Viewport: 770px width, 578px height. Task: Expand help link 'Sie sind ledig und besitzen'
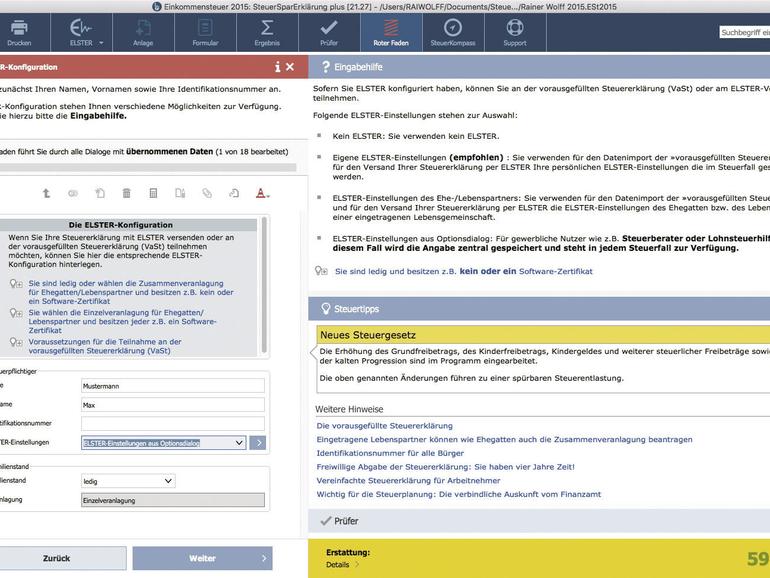(464, 271)
